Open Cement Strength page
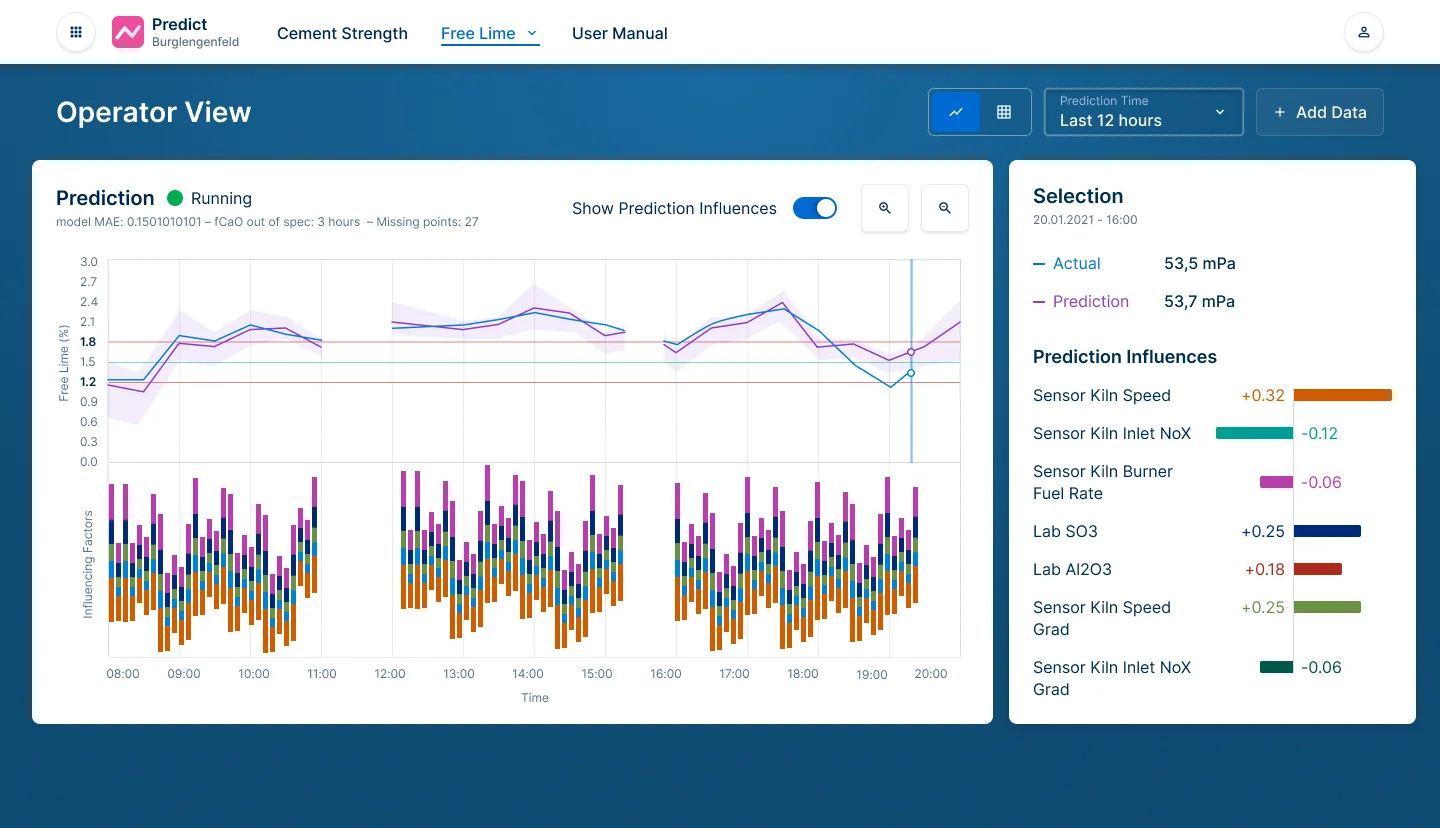The width and height of the screenshot is (1440, 828). (x=342, y=33)
